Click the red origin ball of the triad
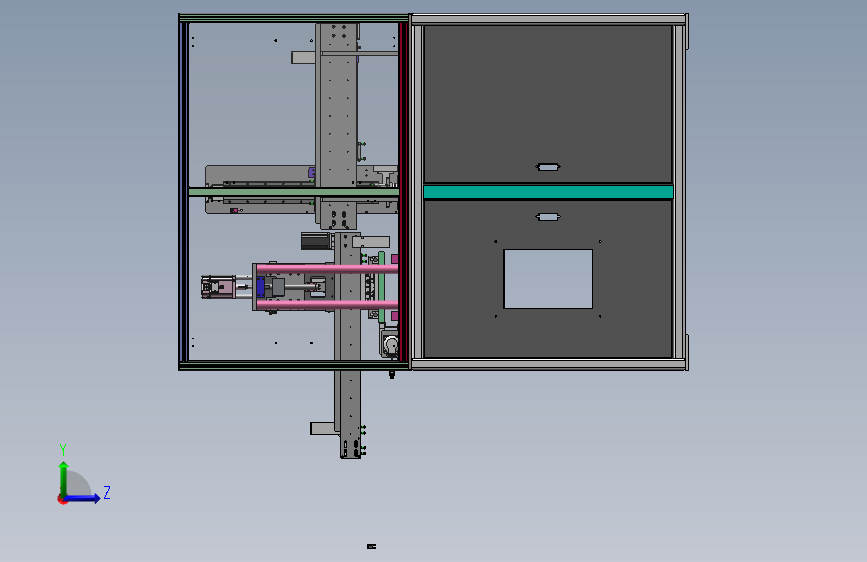Image resolution: width=867 pixels, height=562 pixels. (x=62, y=499)
